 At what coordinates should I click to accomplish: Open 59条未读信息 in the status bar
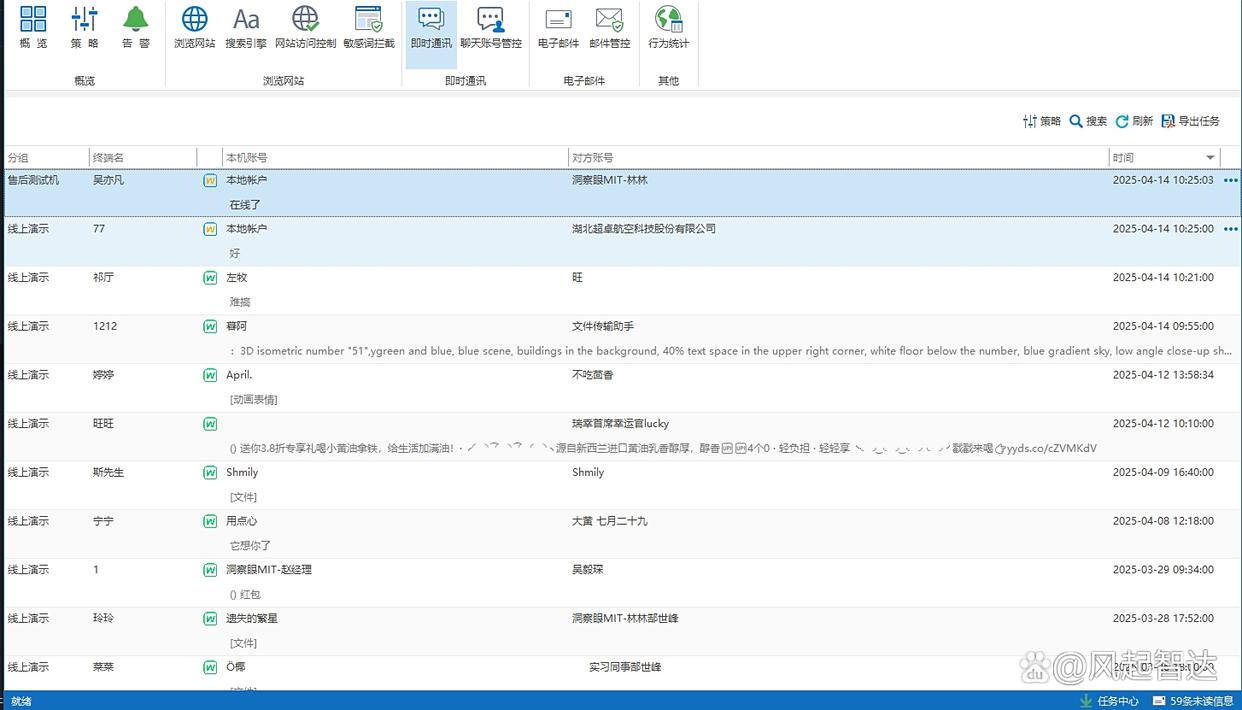point(1193,701)
